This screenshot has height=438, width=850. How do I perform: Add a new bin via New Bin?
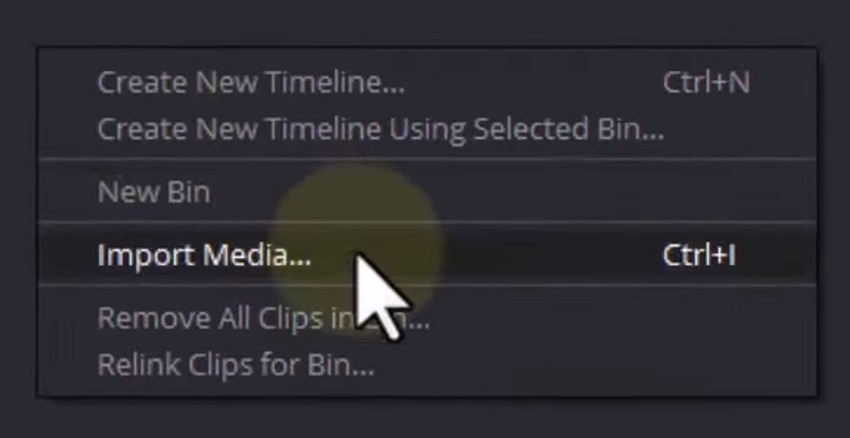click(427, 192)
